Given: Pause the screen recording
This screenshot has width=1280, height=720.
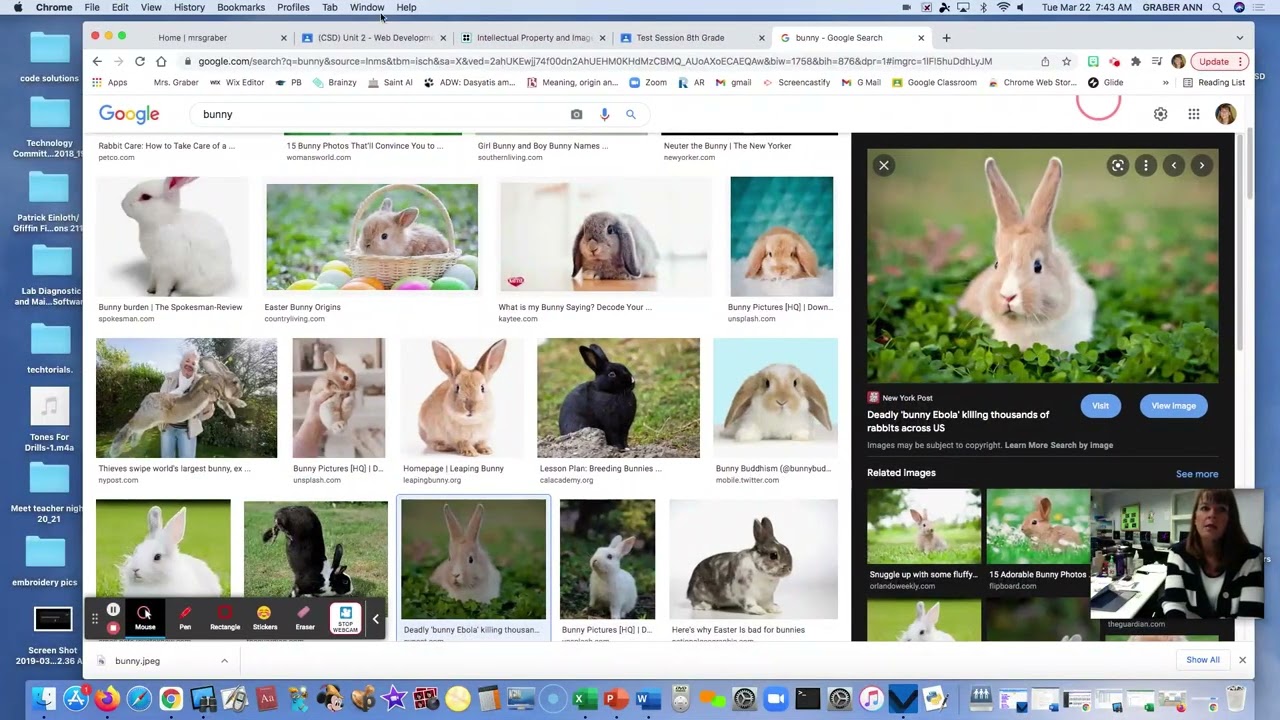Looking at the screenshot, I should click(x=113, y=610).
